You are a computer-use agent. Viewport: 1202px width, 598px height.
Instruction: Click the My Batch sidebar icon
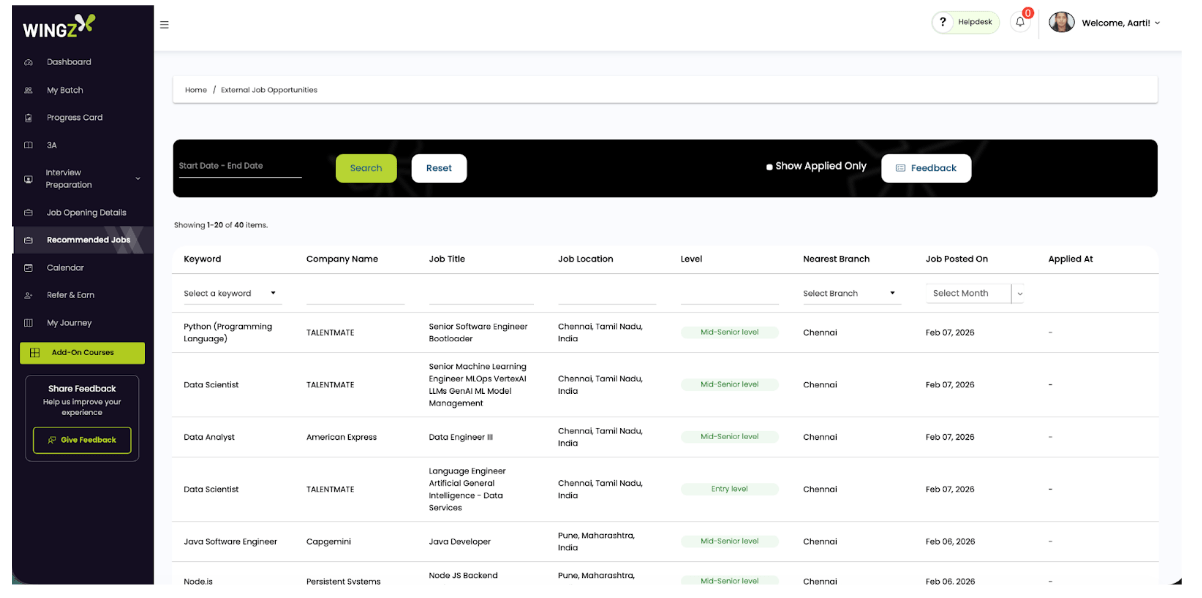point(28,90)
